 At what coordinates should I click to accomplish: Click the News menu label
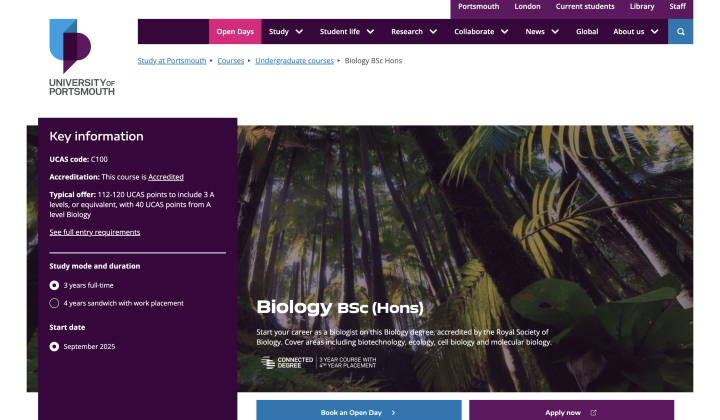535,32
